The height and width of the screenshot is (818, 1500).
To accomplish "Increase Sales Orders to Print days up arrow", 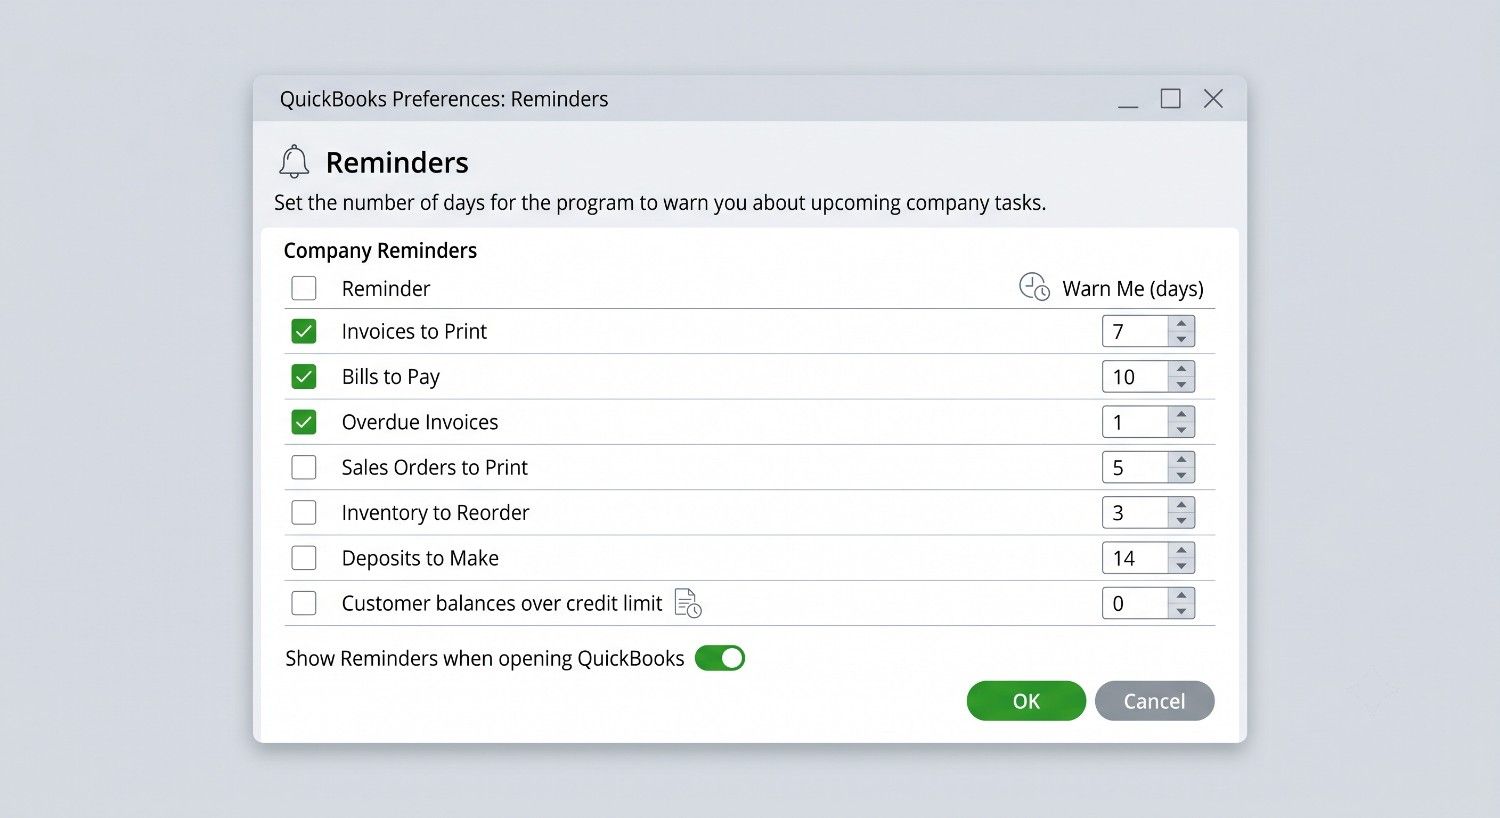I will pos(1181,460).
